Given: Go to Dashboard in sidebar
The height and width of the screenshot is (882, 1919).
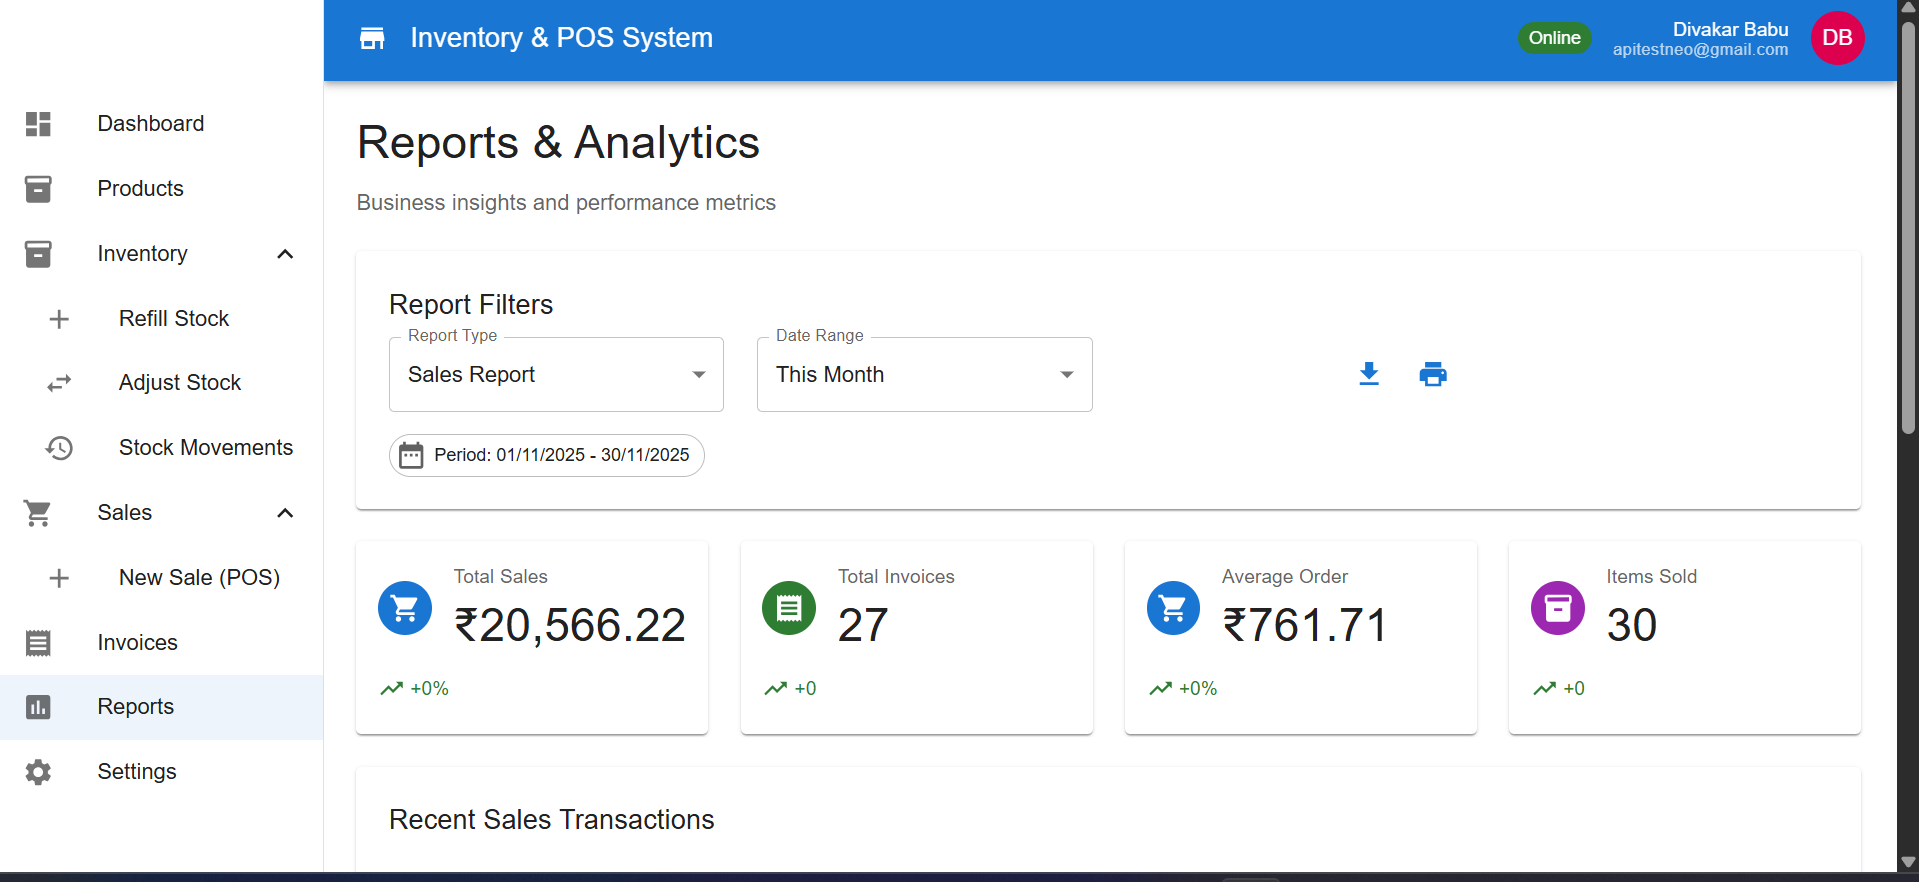Looking at the screenshot, I should pos(150,124).
